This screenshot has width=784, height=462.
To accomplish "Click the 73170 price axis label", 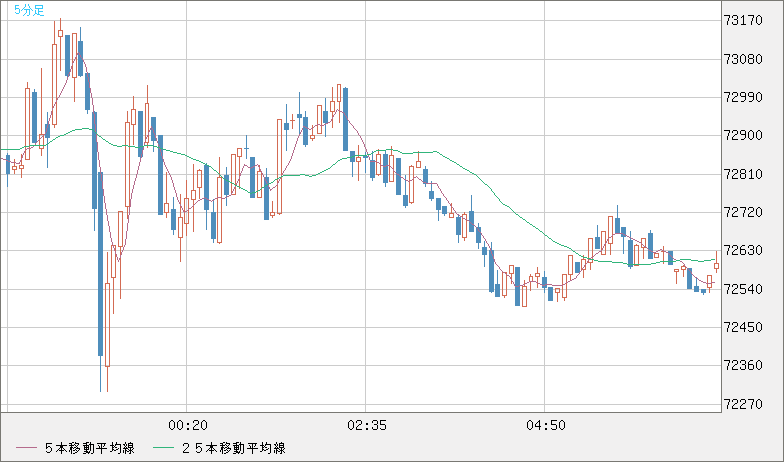I will pos(743,20).
